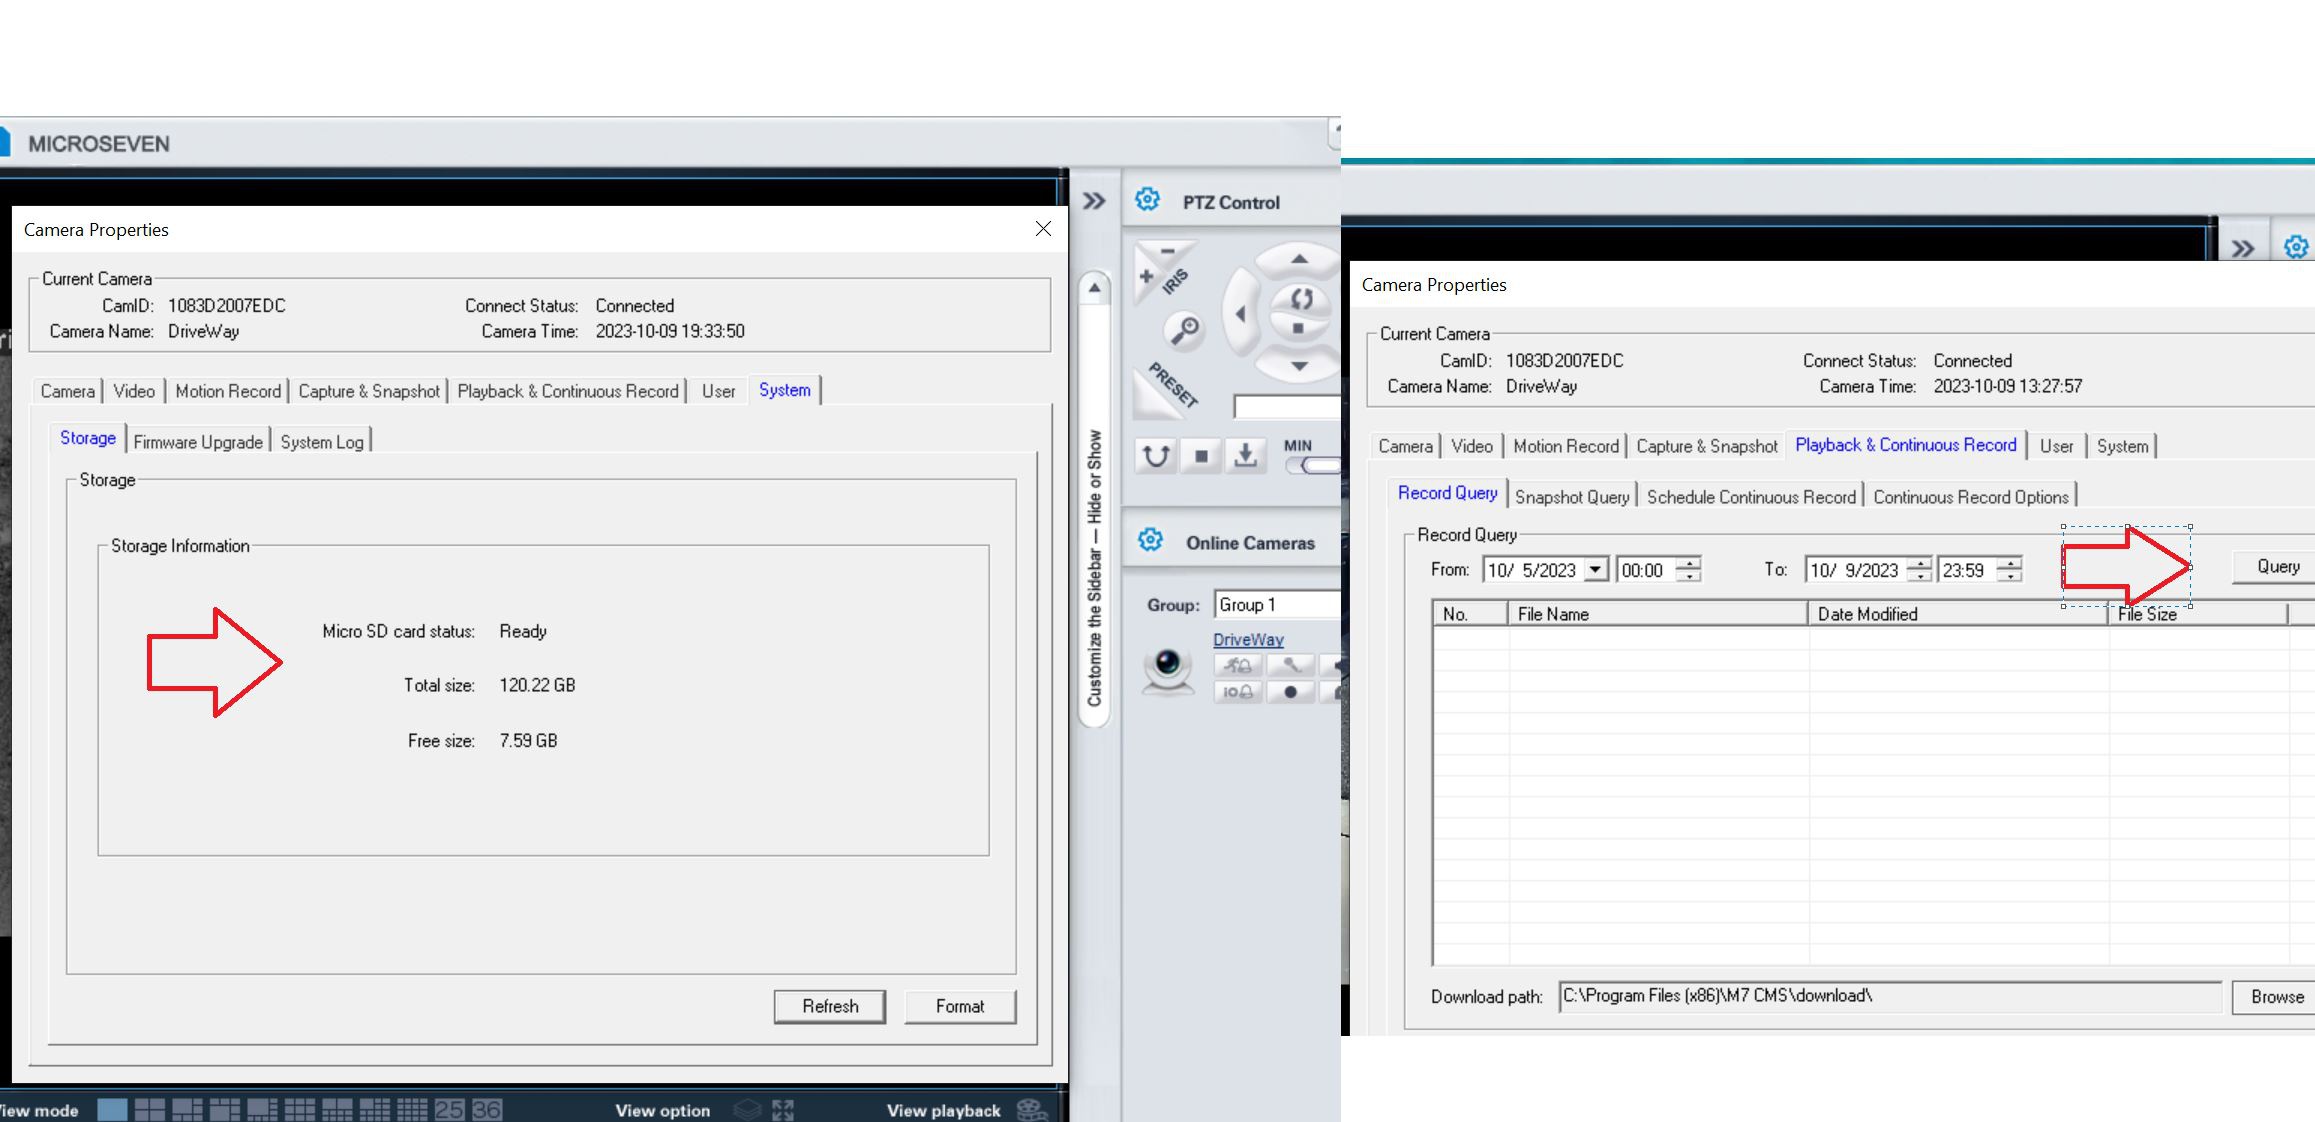Adjust the PTZ speed MIN slider
This screenshot has width=2315, height=1122.
click(1318, 466)
